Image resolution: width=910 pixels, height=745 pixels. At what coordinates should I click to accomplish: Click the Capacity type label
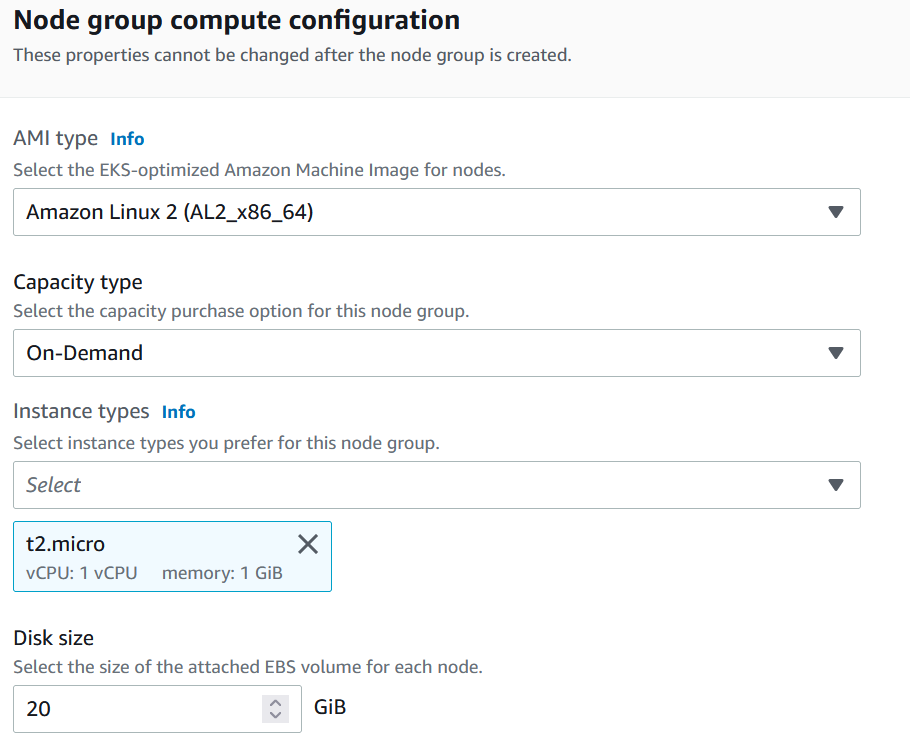pyautogui.click(x=78, y=282)
